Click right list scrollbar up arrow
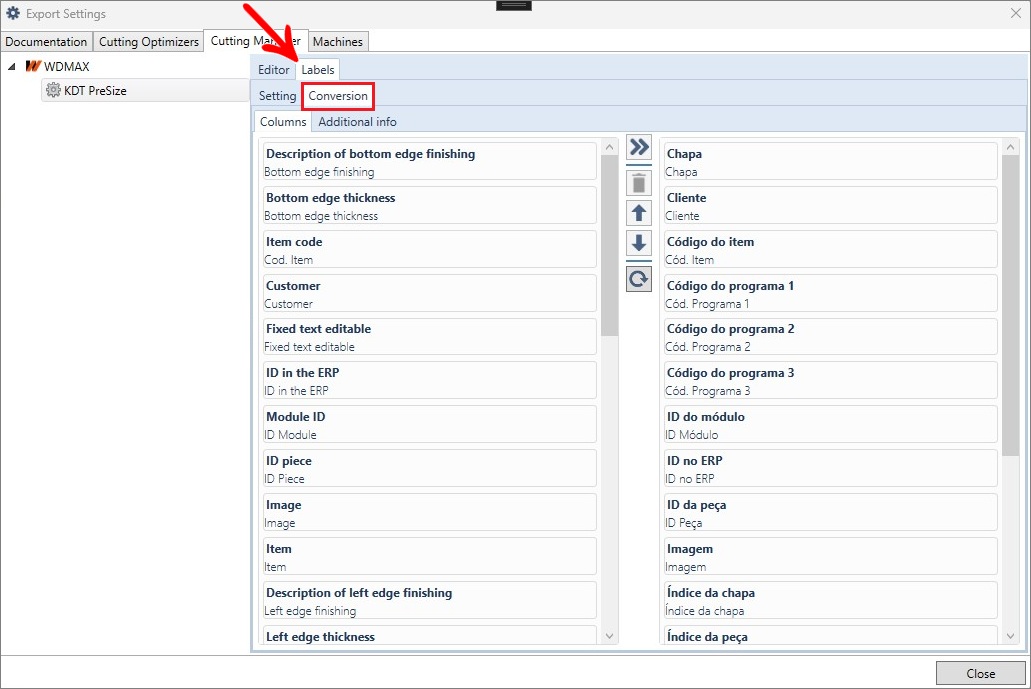The image size is (1031, 689). (1011, 147)
